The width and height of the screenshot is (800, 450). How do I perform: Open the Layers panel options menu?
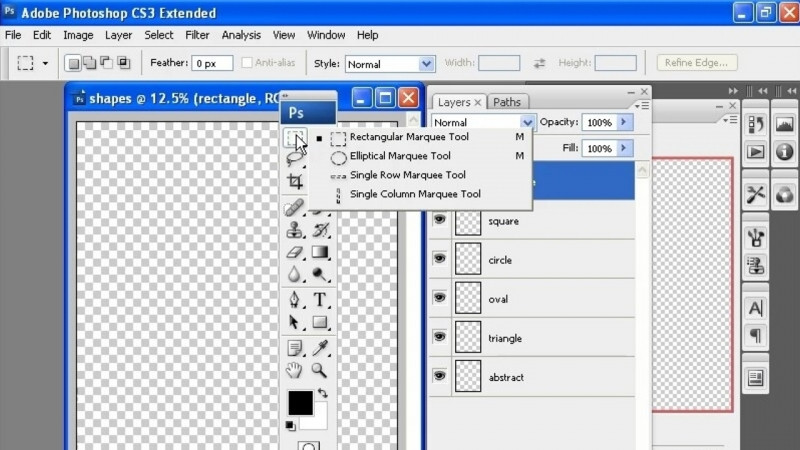pos(642,106)
